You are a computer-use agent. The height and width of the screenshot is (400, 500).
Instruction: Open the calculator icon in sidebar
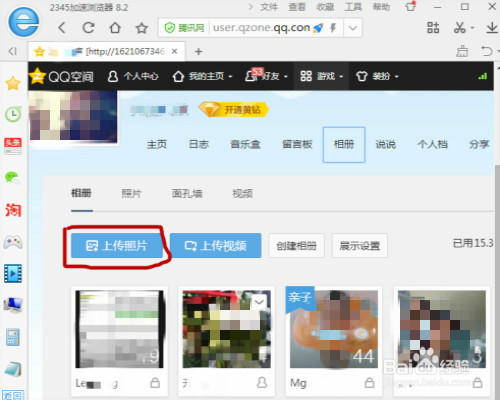tap(13, 337)
